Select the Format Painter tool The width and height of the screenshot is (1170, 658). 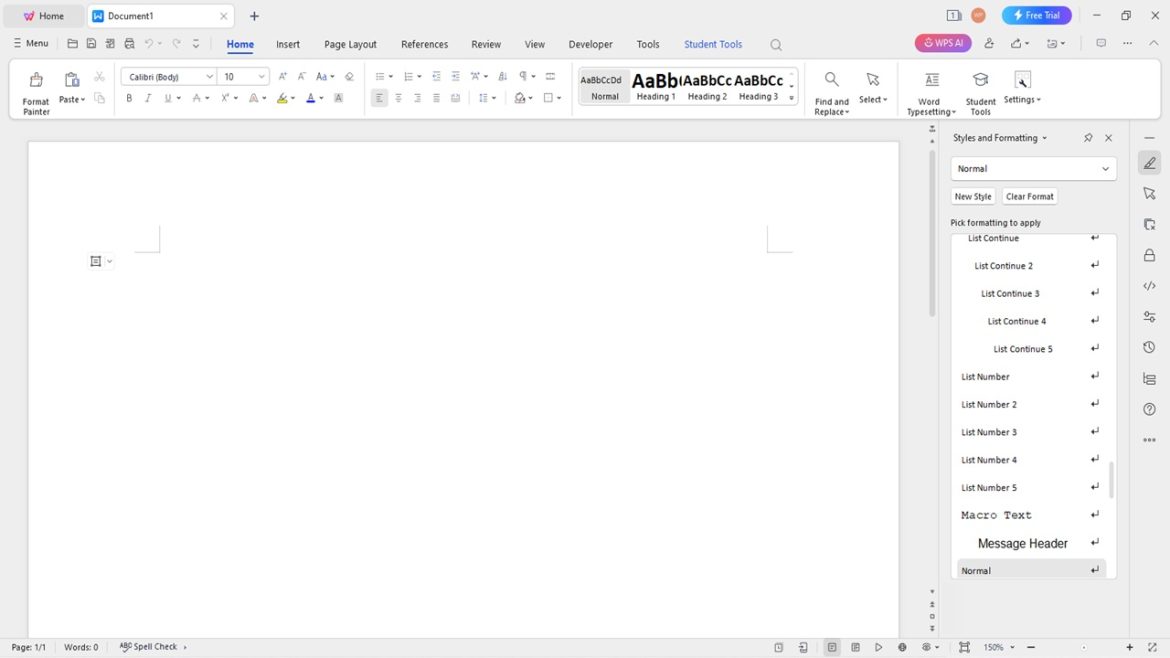35,89
